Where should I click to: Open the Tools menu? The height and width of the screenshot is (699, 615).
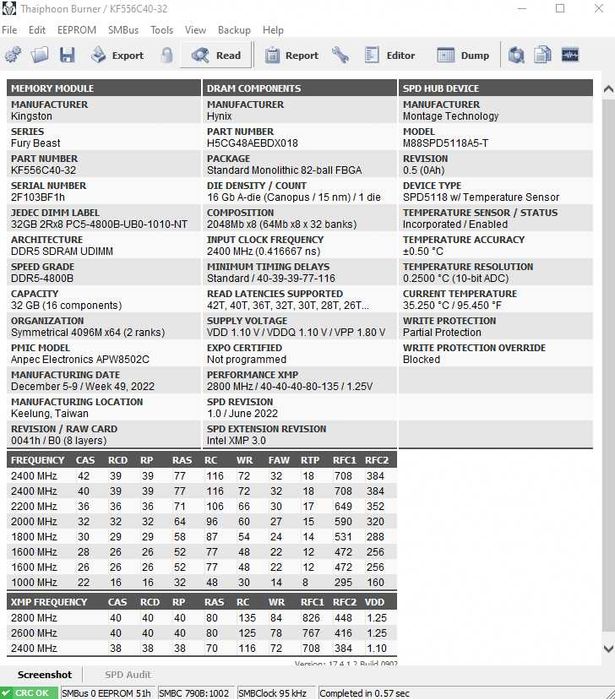pyautogui.click(x=162, y=30)
